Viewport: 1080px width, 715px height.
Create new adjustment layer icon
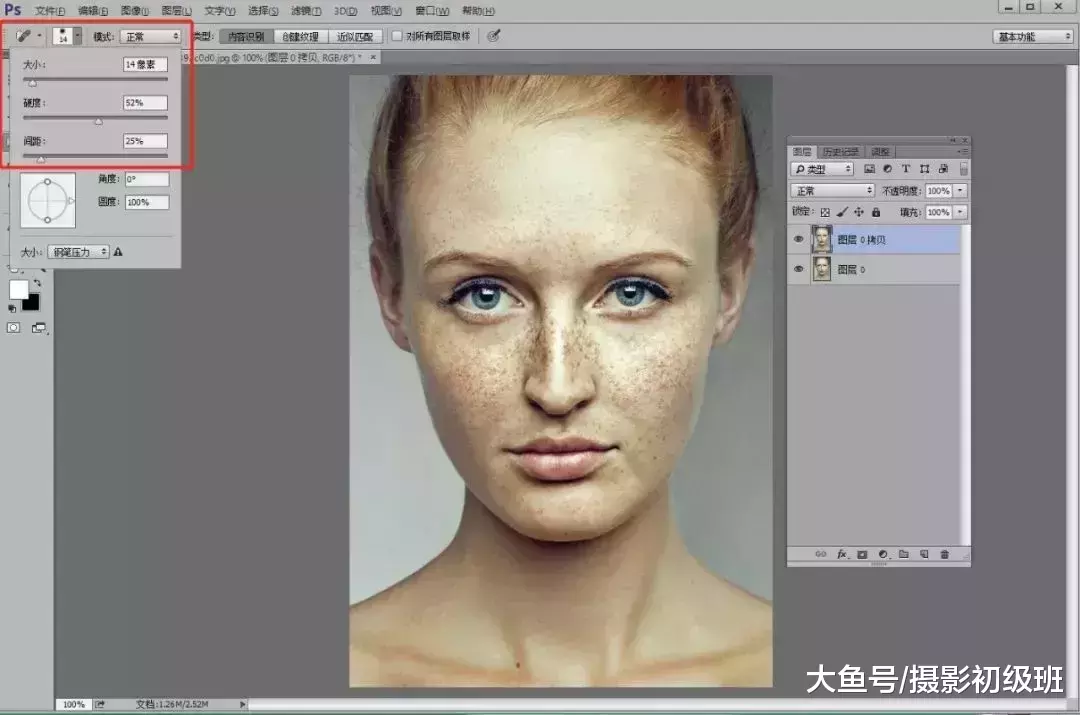tap(883, 553)
